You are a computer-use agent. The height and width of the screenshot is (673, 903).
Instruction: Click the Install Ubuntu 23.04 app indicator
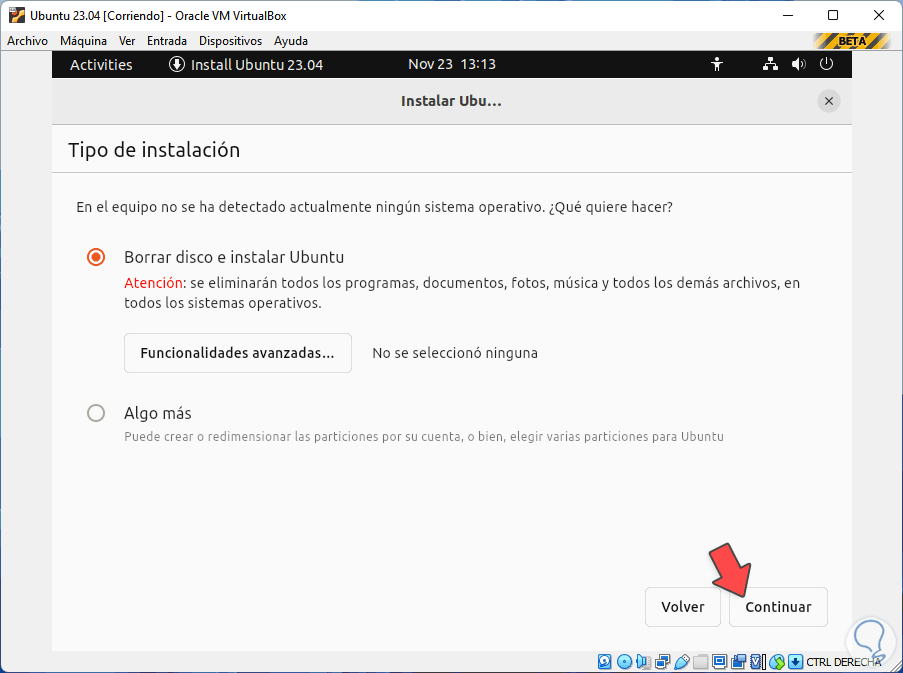point(246,64)
